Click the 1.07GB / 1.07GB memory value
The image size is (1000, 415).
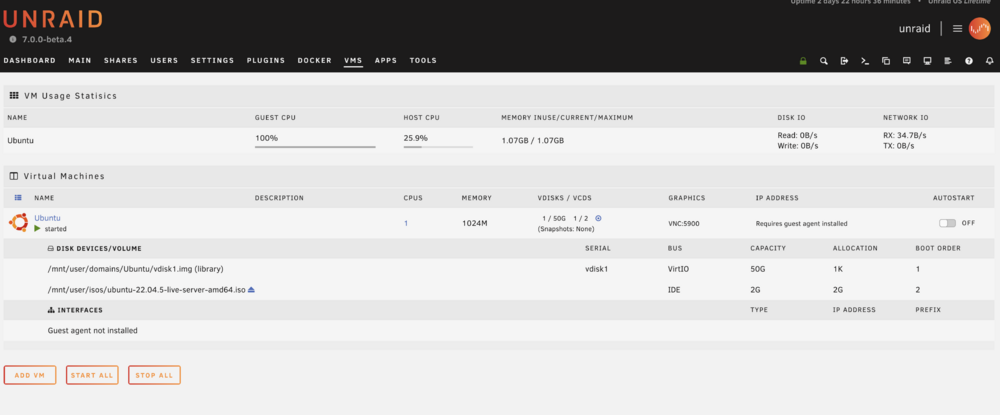pos(533,140)
